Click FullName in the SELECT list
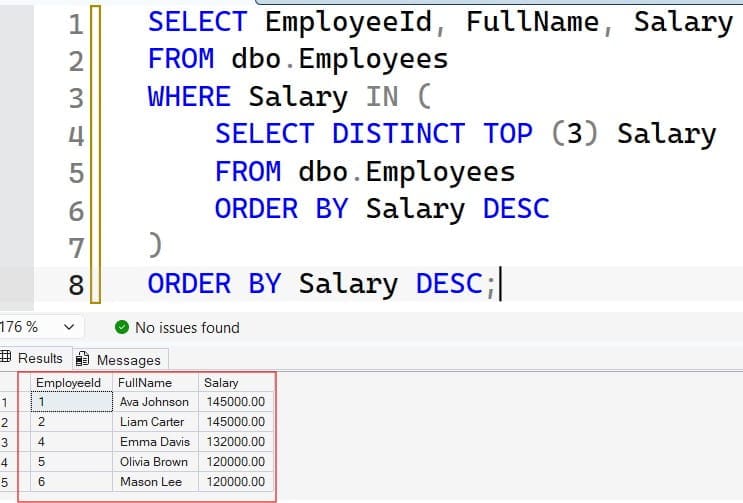Screen dimensions: 743x503 pyautogui.click(x=533, y=22)
